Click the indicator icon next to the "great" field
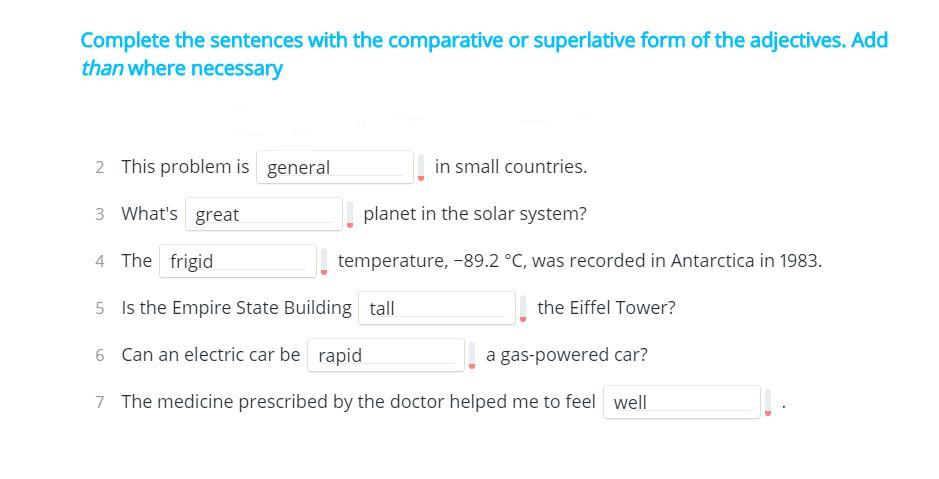The image size is (939, 479). click(x=350, y=214)
